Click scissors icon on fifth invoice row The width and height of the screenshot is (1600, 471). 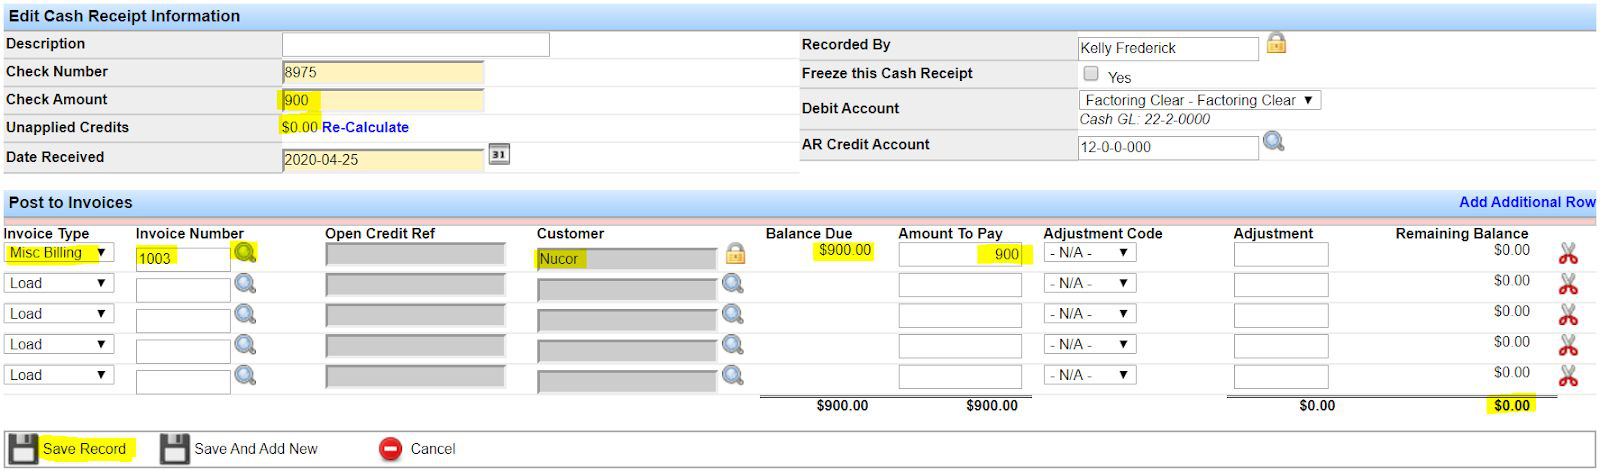pyautogui.click(x=1568, y=376)
